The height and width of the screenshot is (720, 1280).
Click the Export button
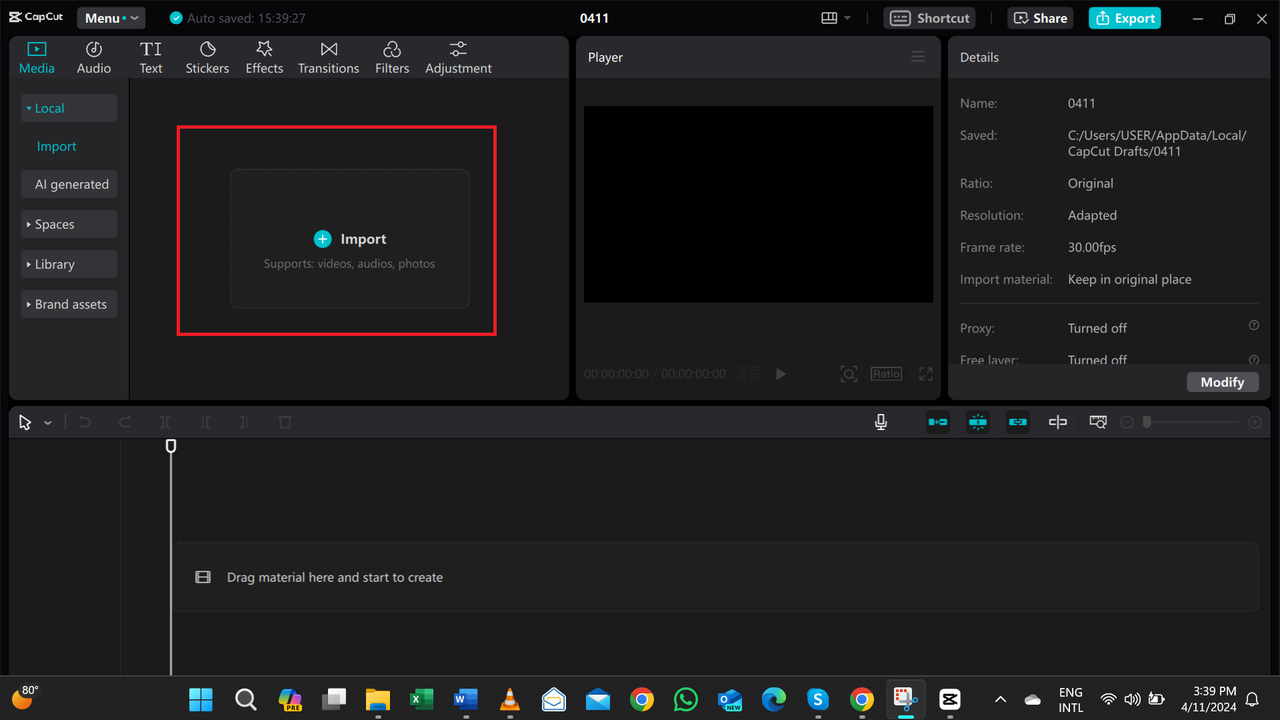pos(1124,17)
